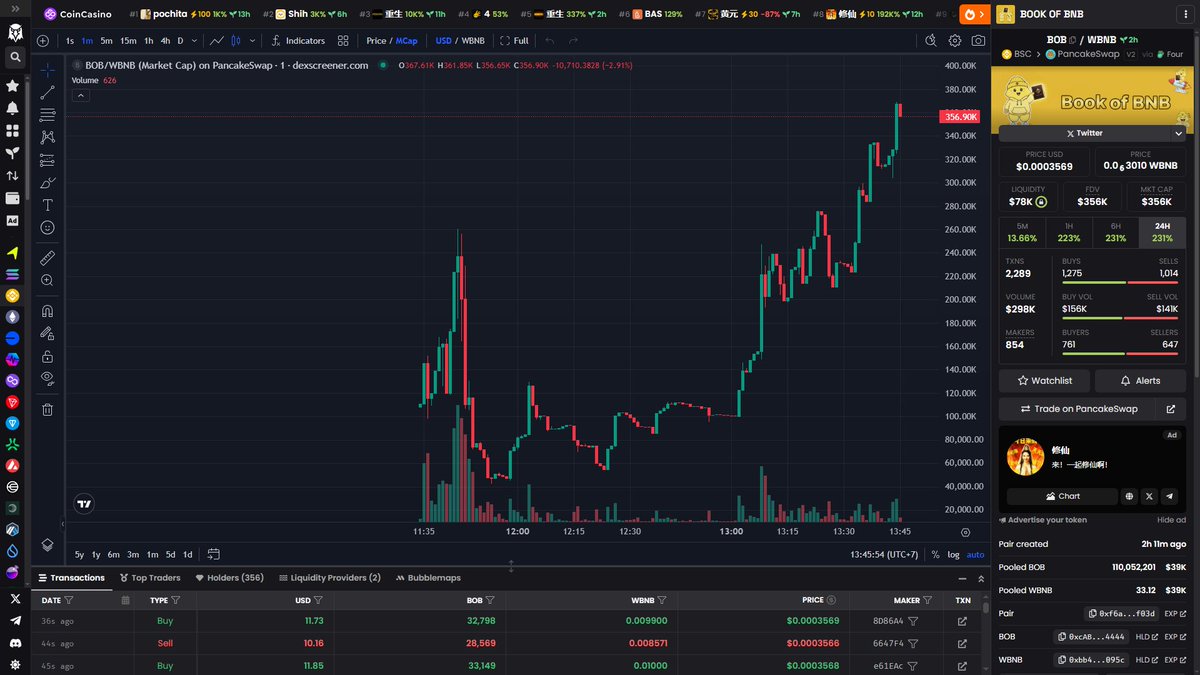Select the brush drawing tool
The image size is (1200, 675).
pos(47,183)
